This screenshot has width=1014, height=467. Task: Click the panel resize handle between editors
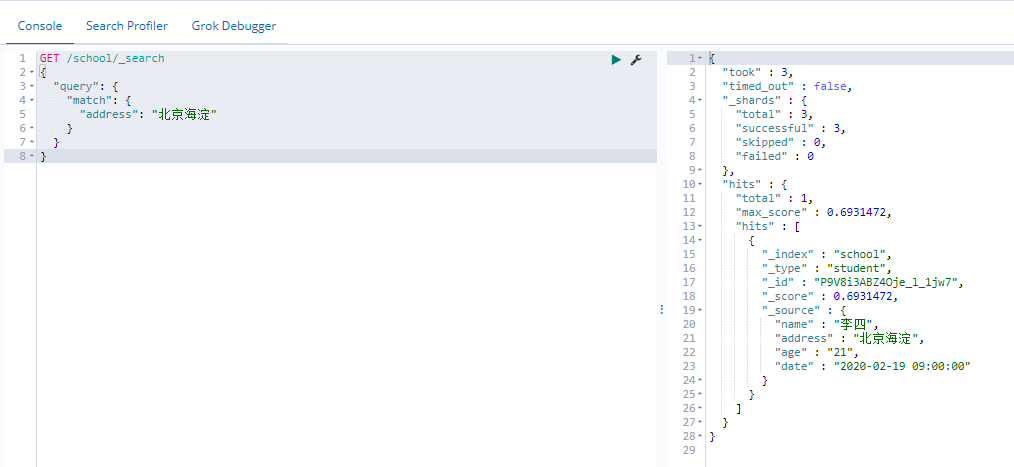click(x=662, y=311)
